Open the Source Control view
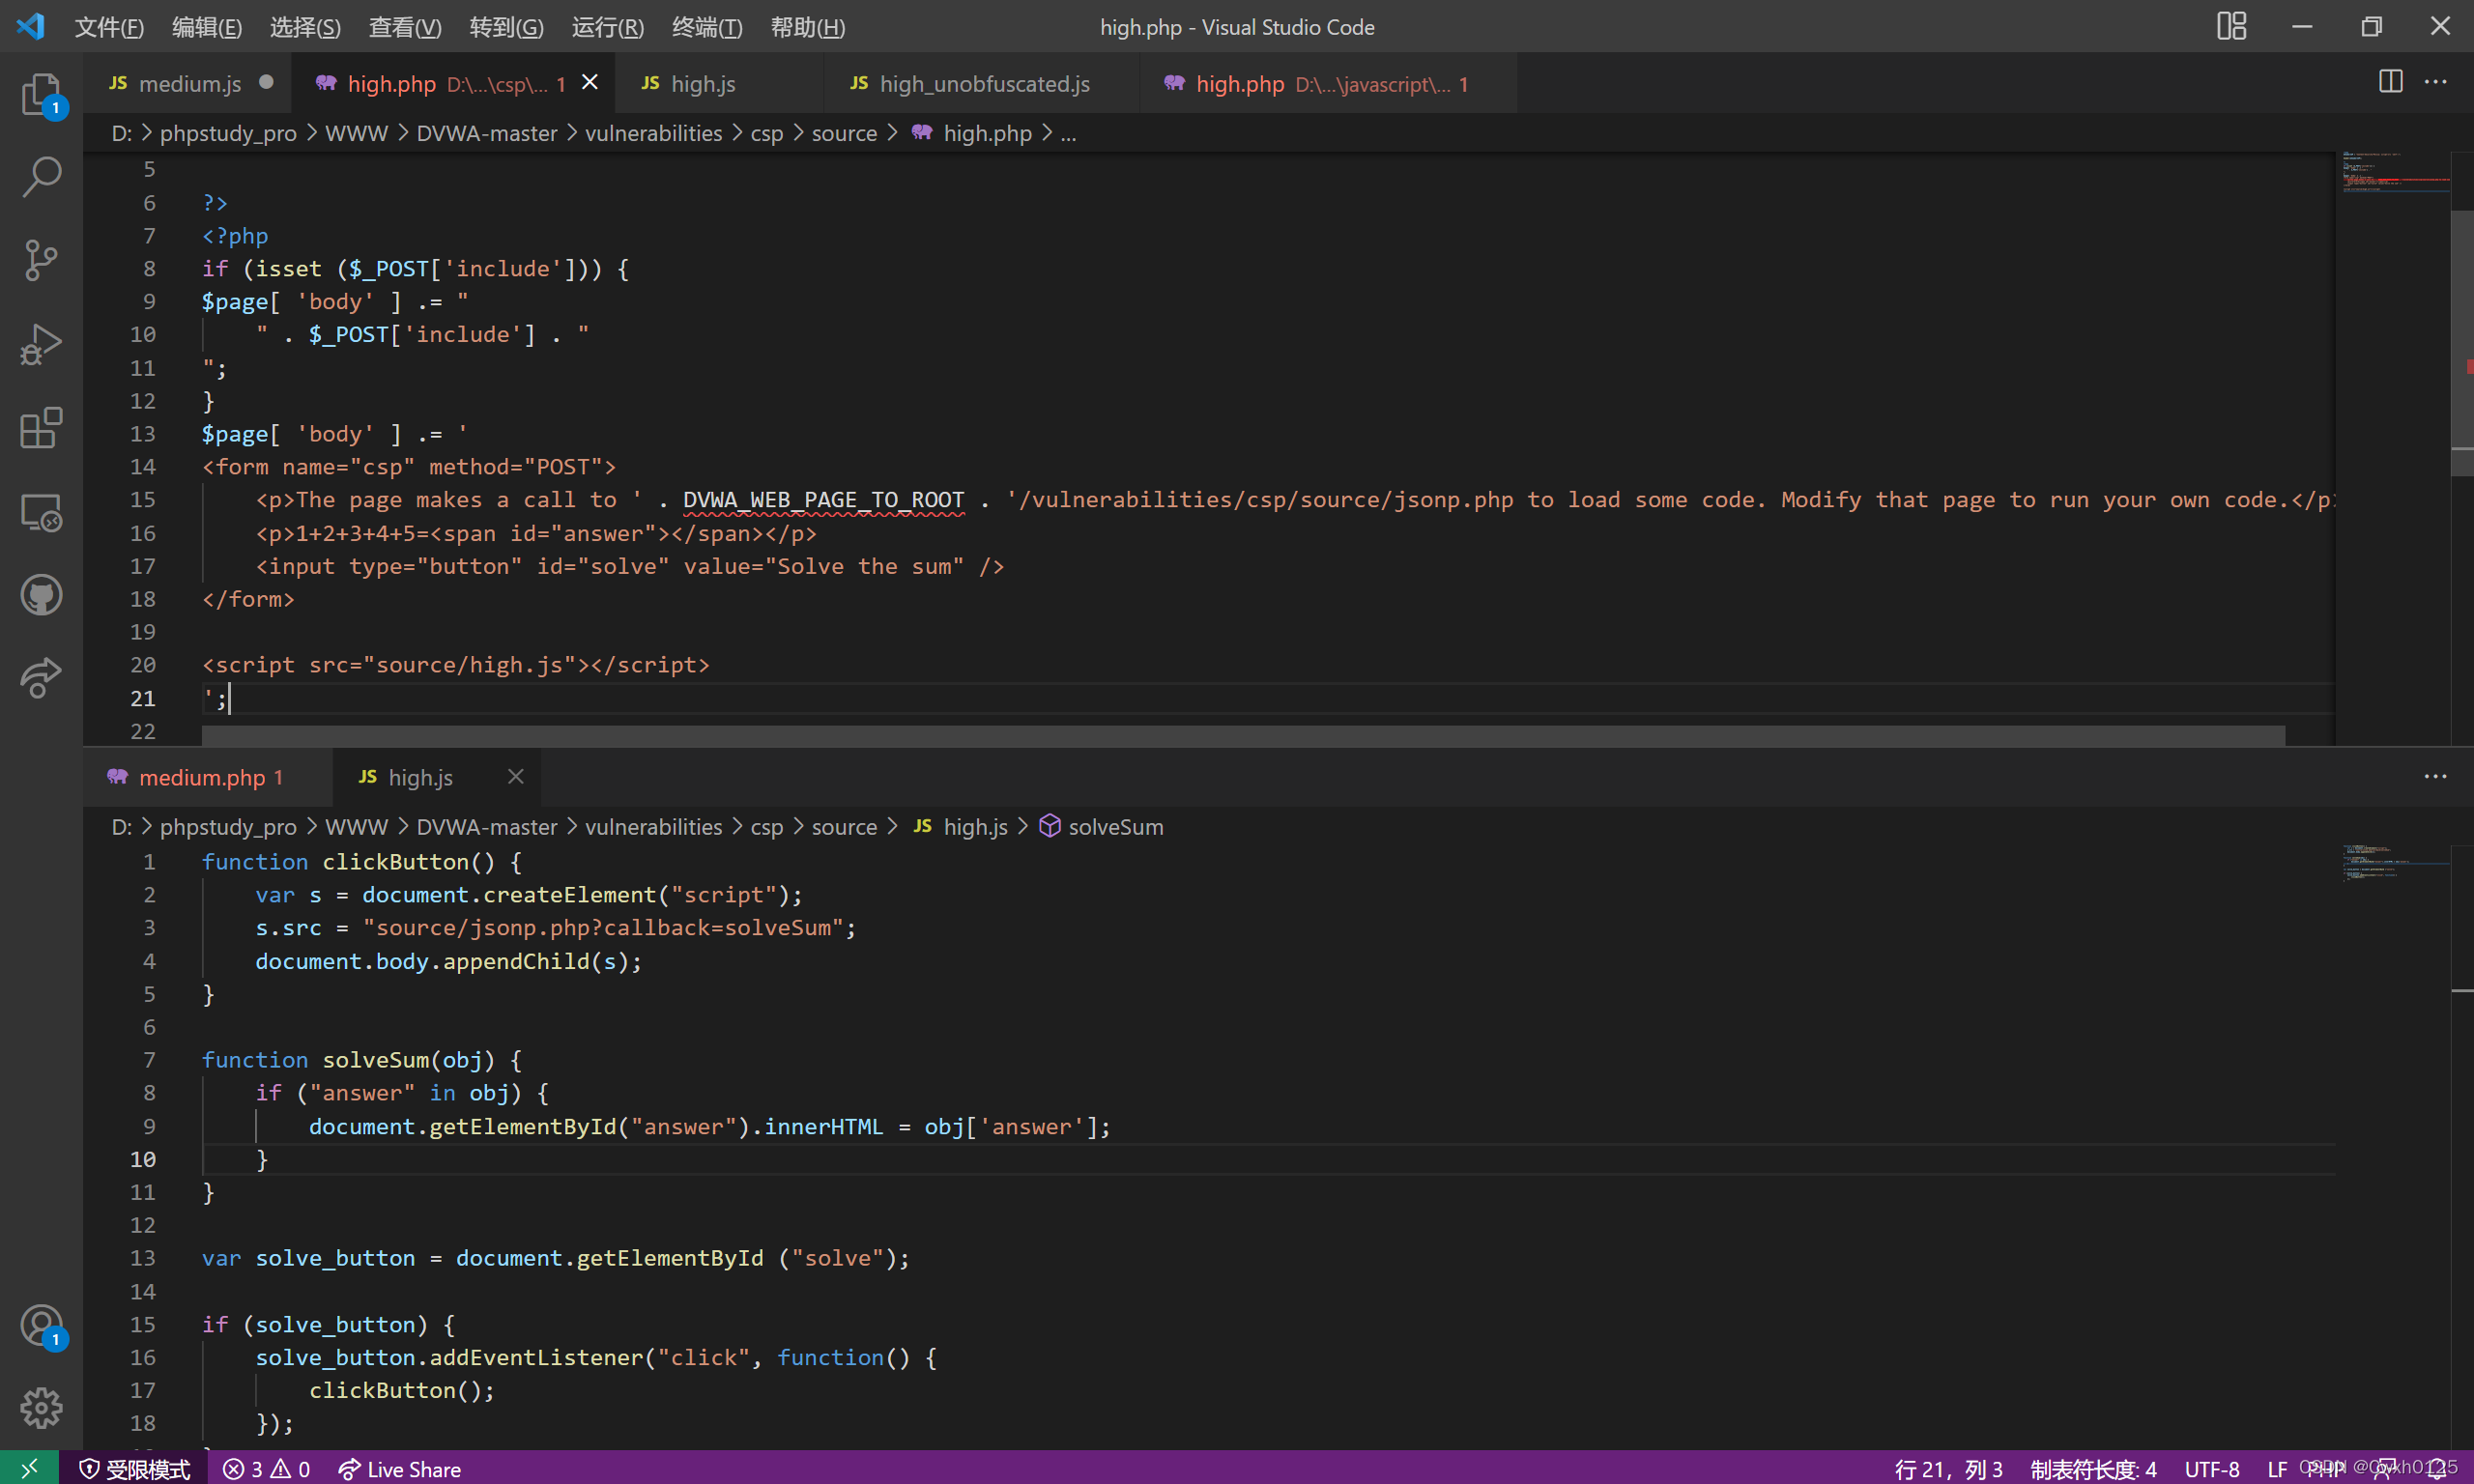 41,260
